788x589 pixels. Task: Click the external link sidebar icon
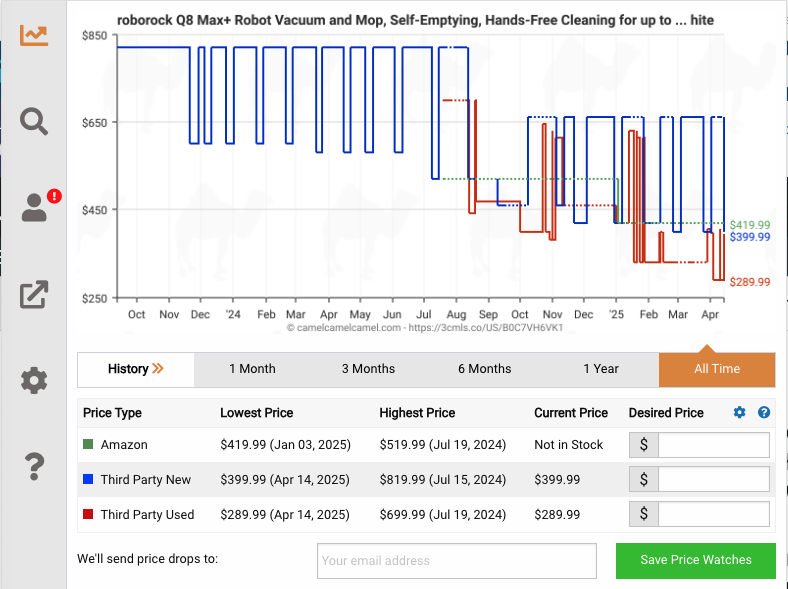(x=34, y=294)
